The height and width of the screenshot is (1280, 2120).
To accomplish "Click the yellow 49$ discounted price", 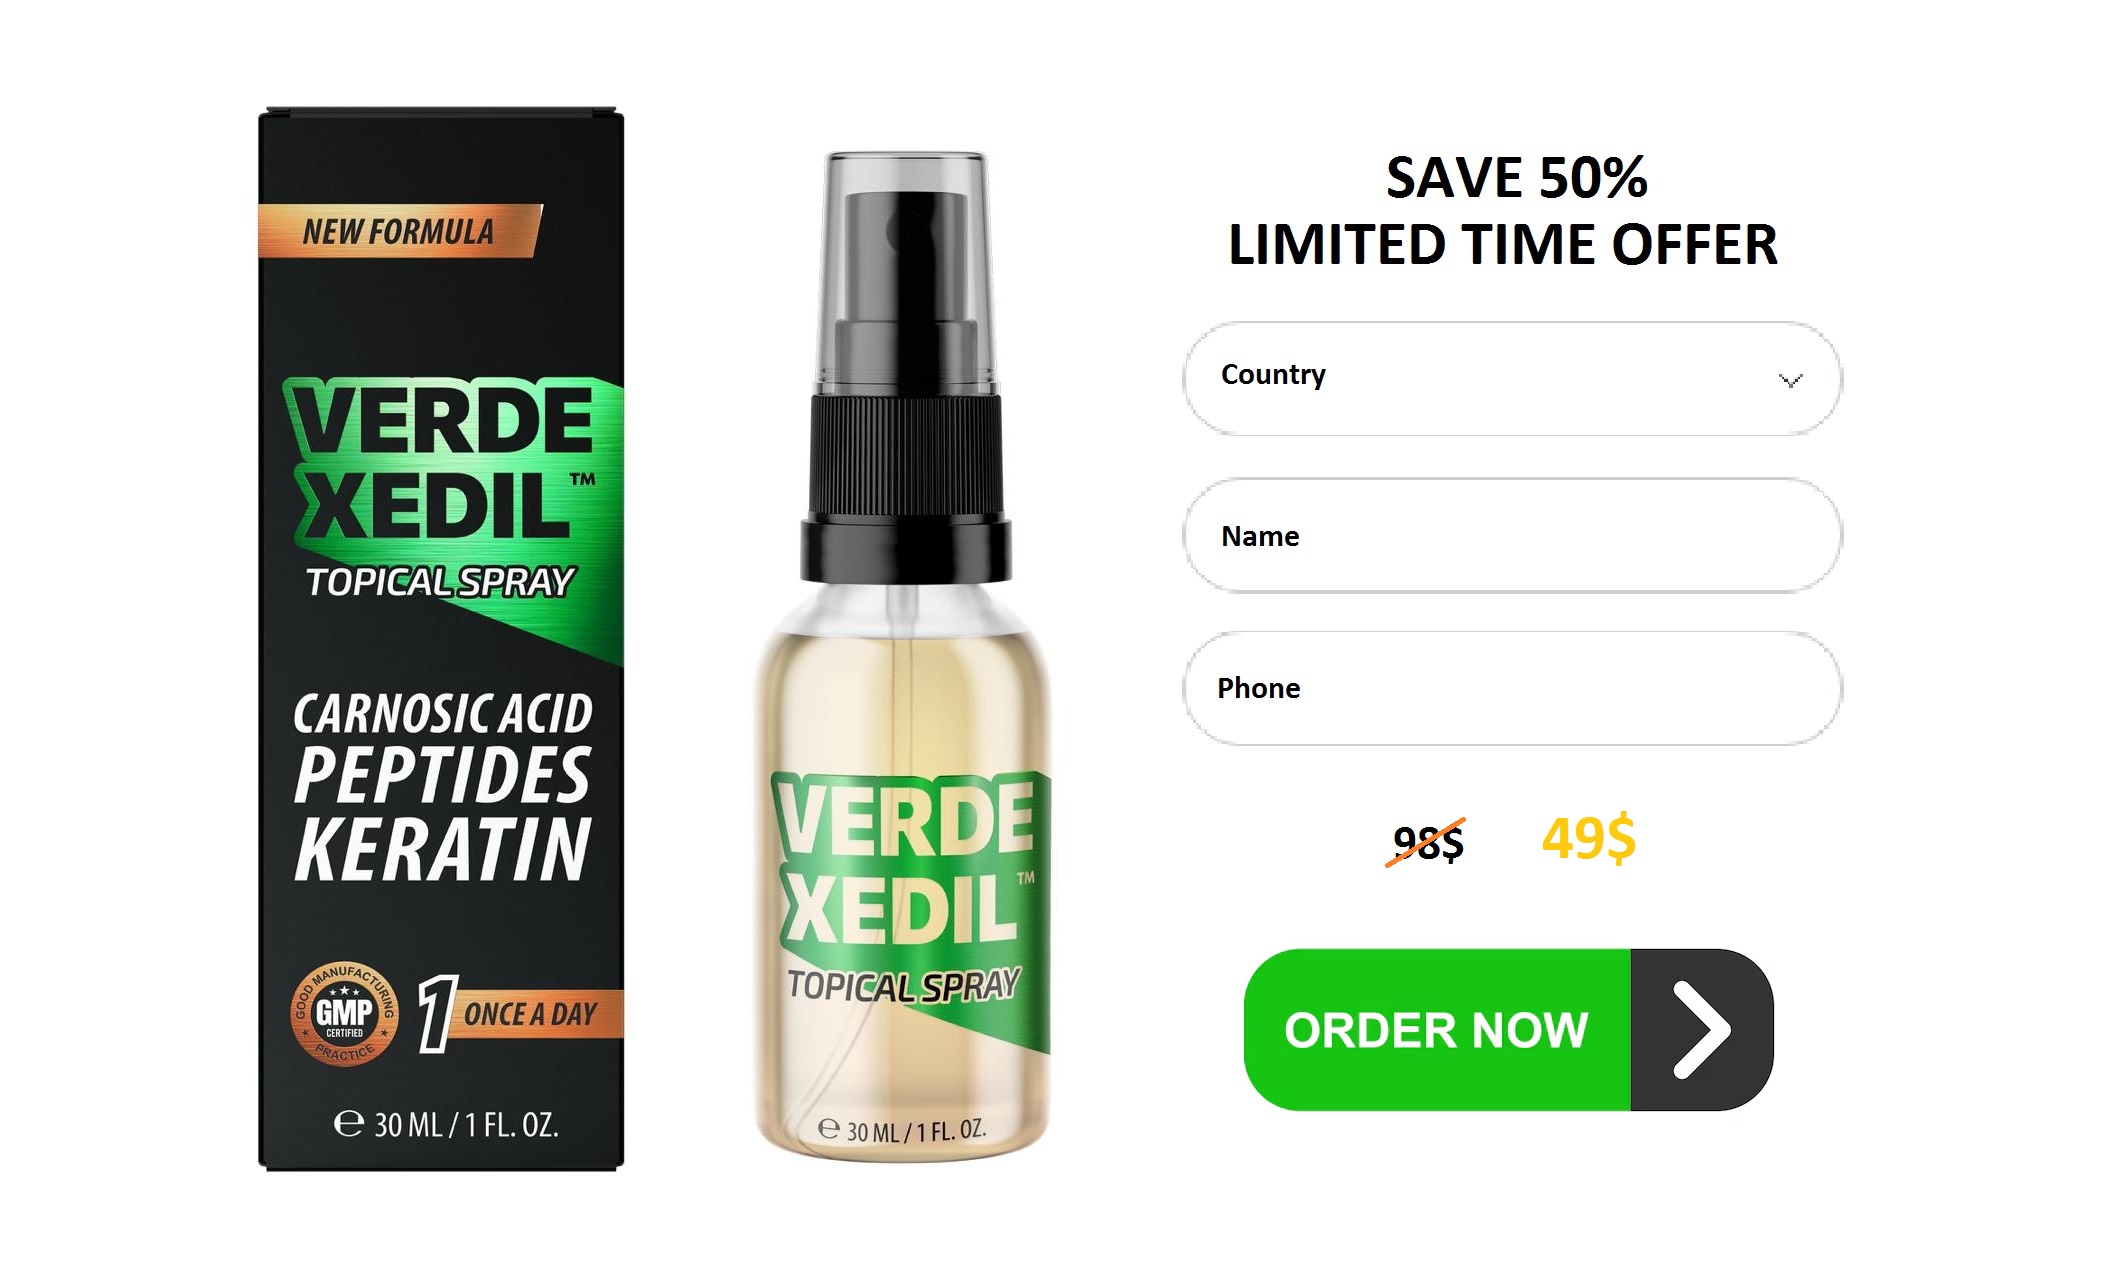I will pos(1588,838).
